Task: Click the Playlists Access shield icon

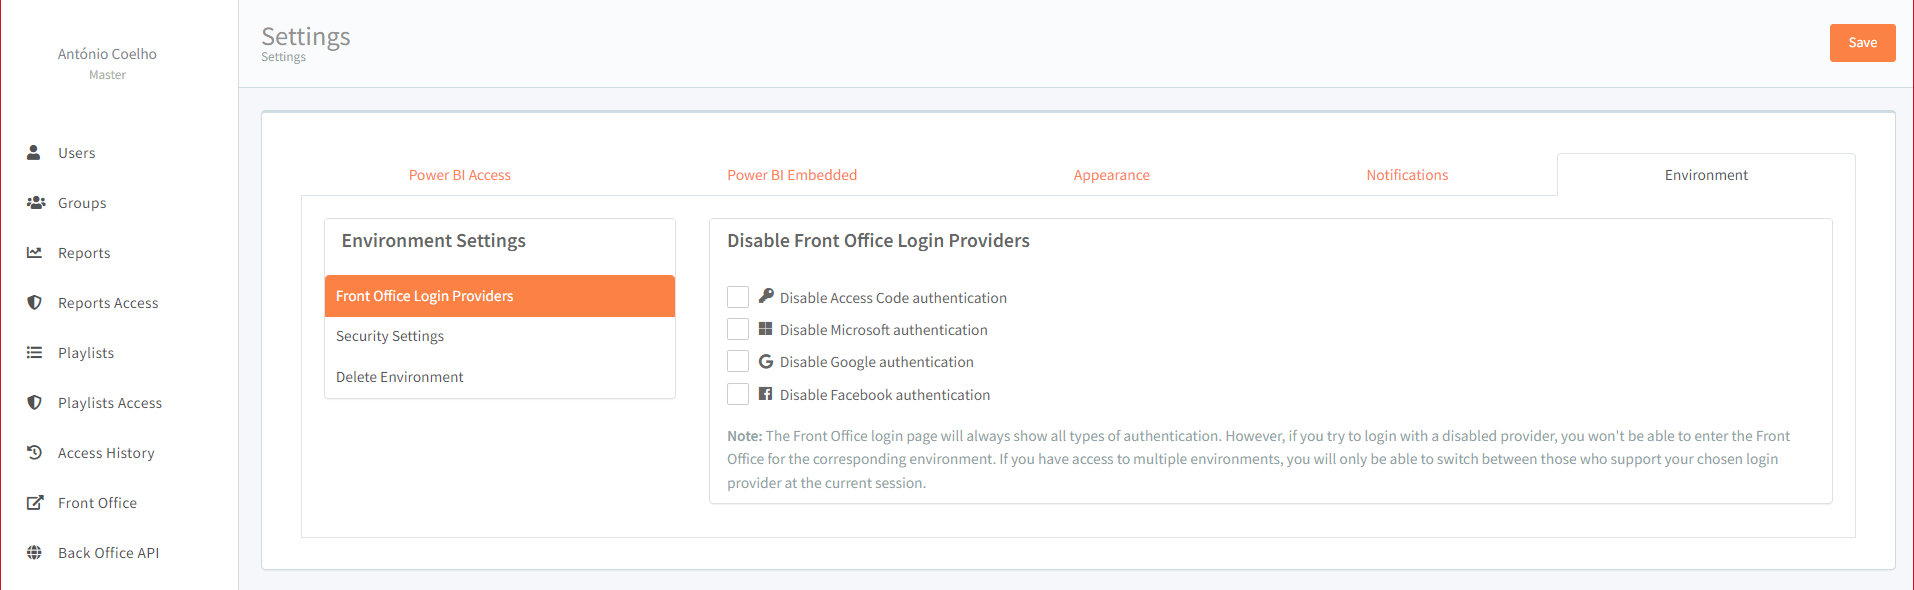Action: pyautogui.click(x=34, y=402)
